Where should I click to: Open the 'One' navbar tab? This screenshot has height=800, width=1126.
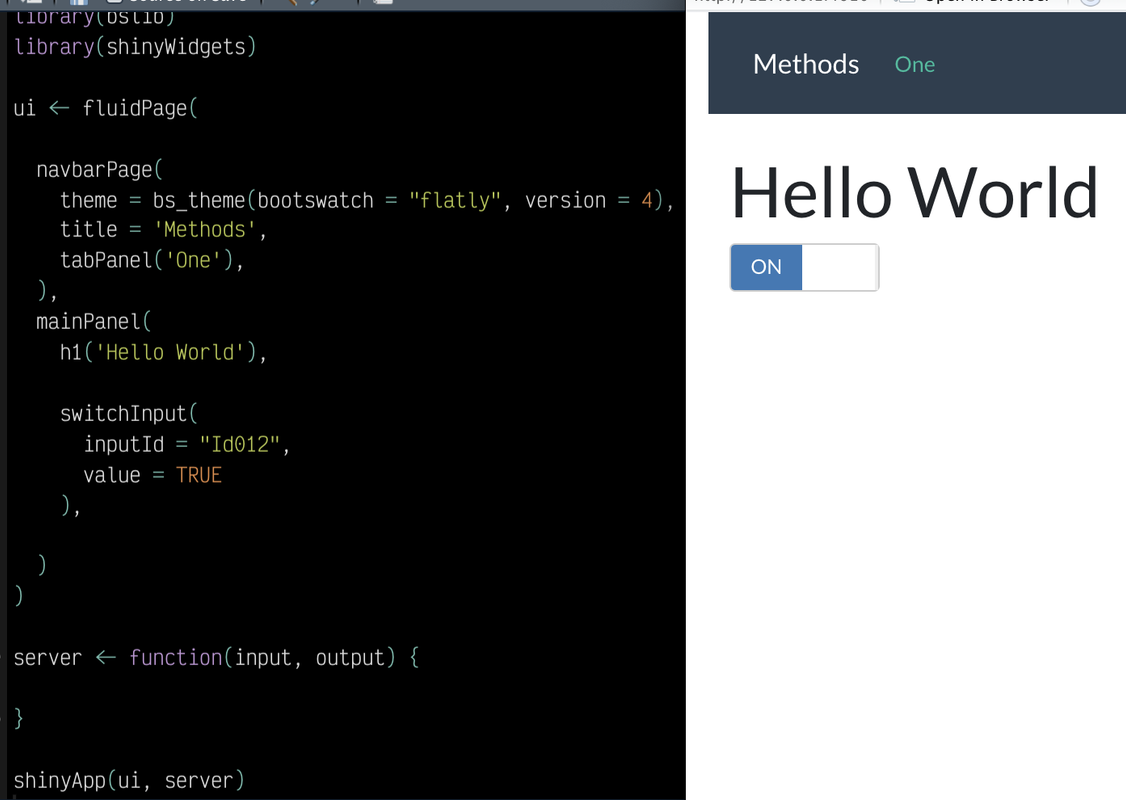pos(915,65)
